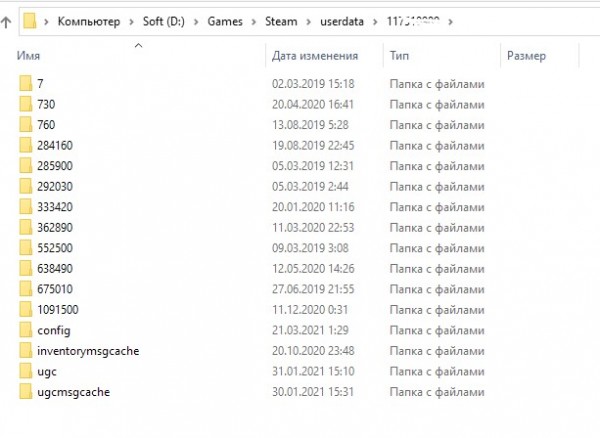Screen dimensions: 600x438
Task: Select the 1091500 folder icon
Action: click(26, 309)
